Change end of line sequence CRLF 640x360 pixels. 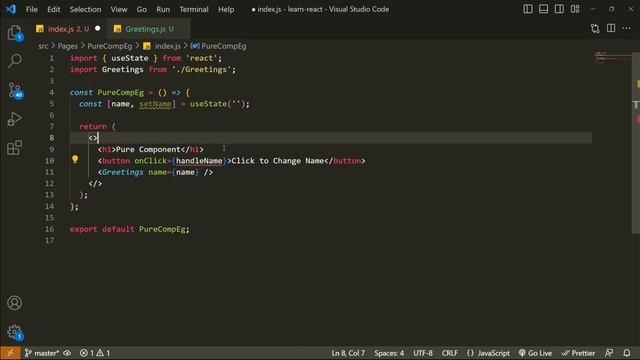pyautogui.click(x=449, y=353)
